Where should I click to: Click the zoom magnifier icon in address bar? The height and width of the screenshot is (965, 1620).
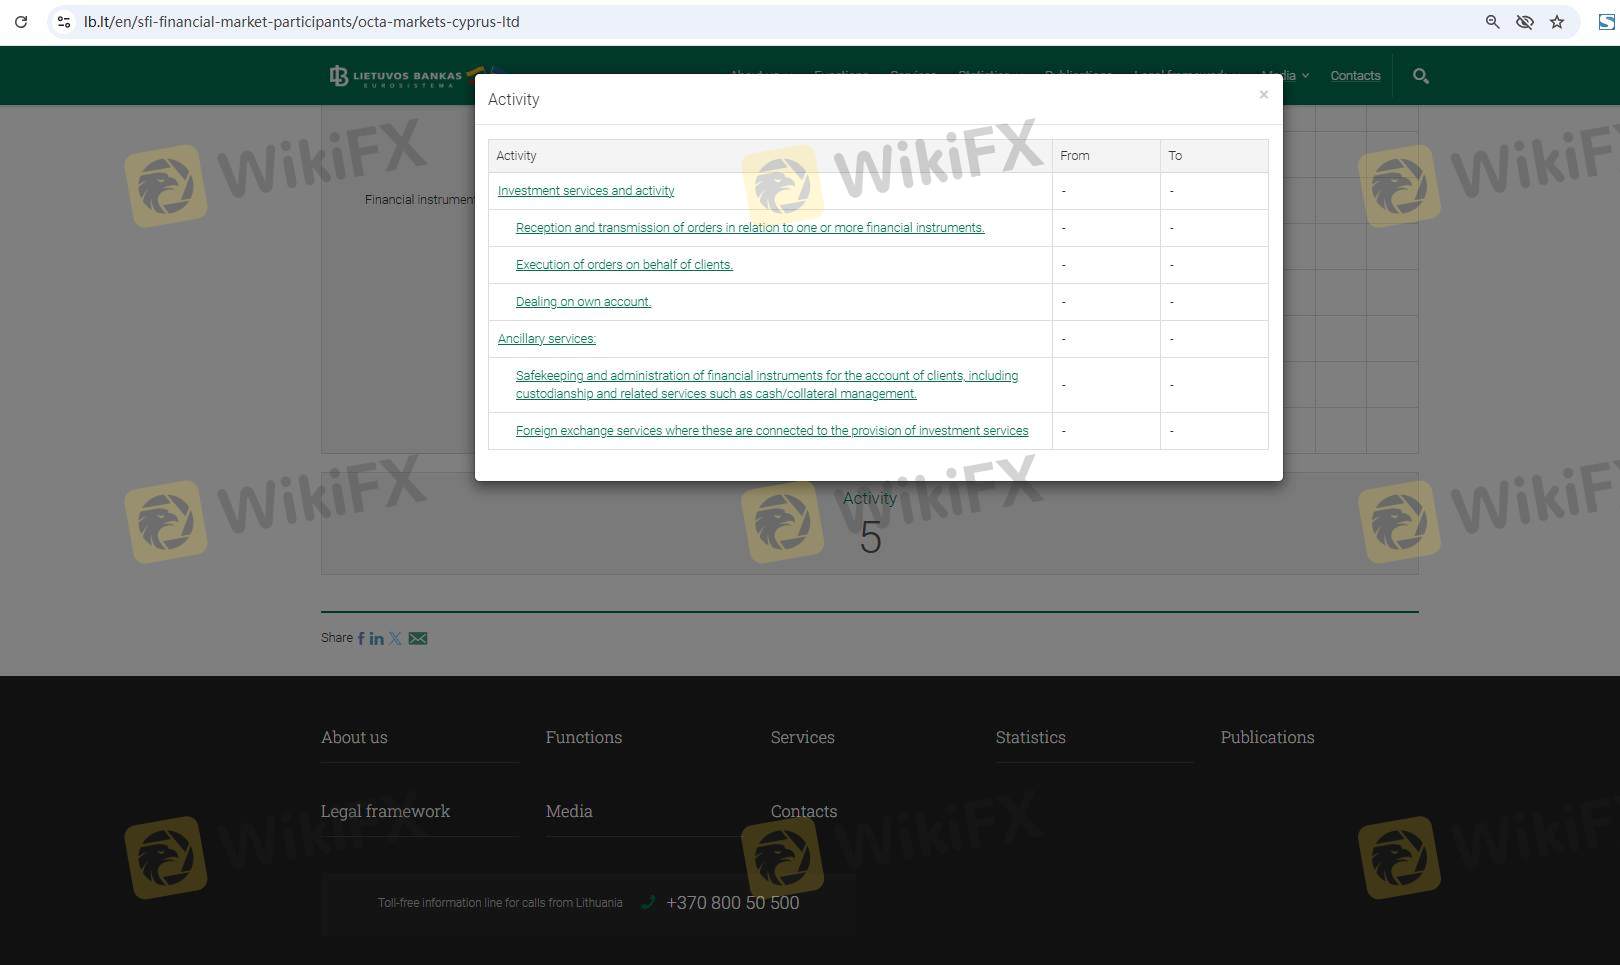coord(1492,22)
